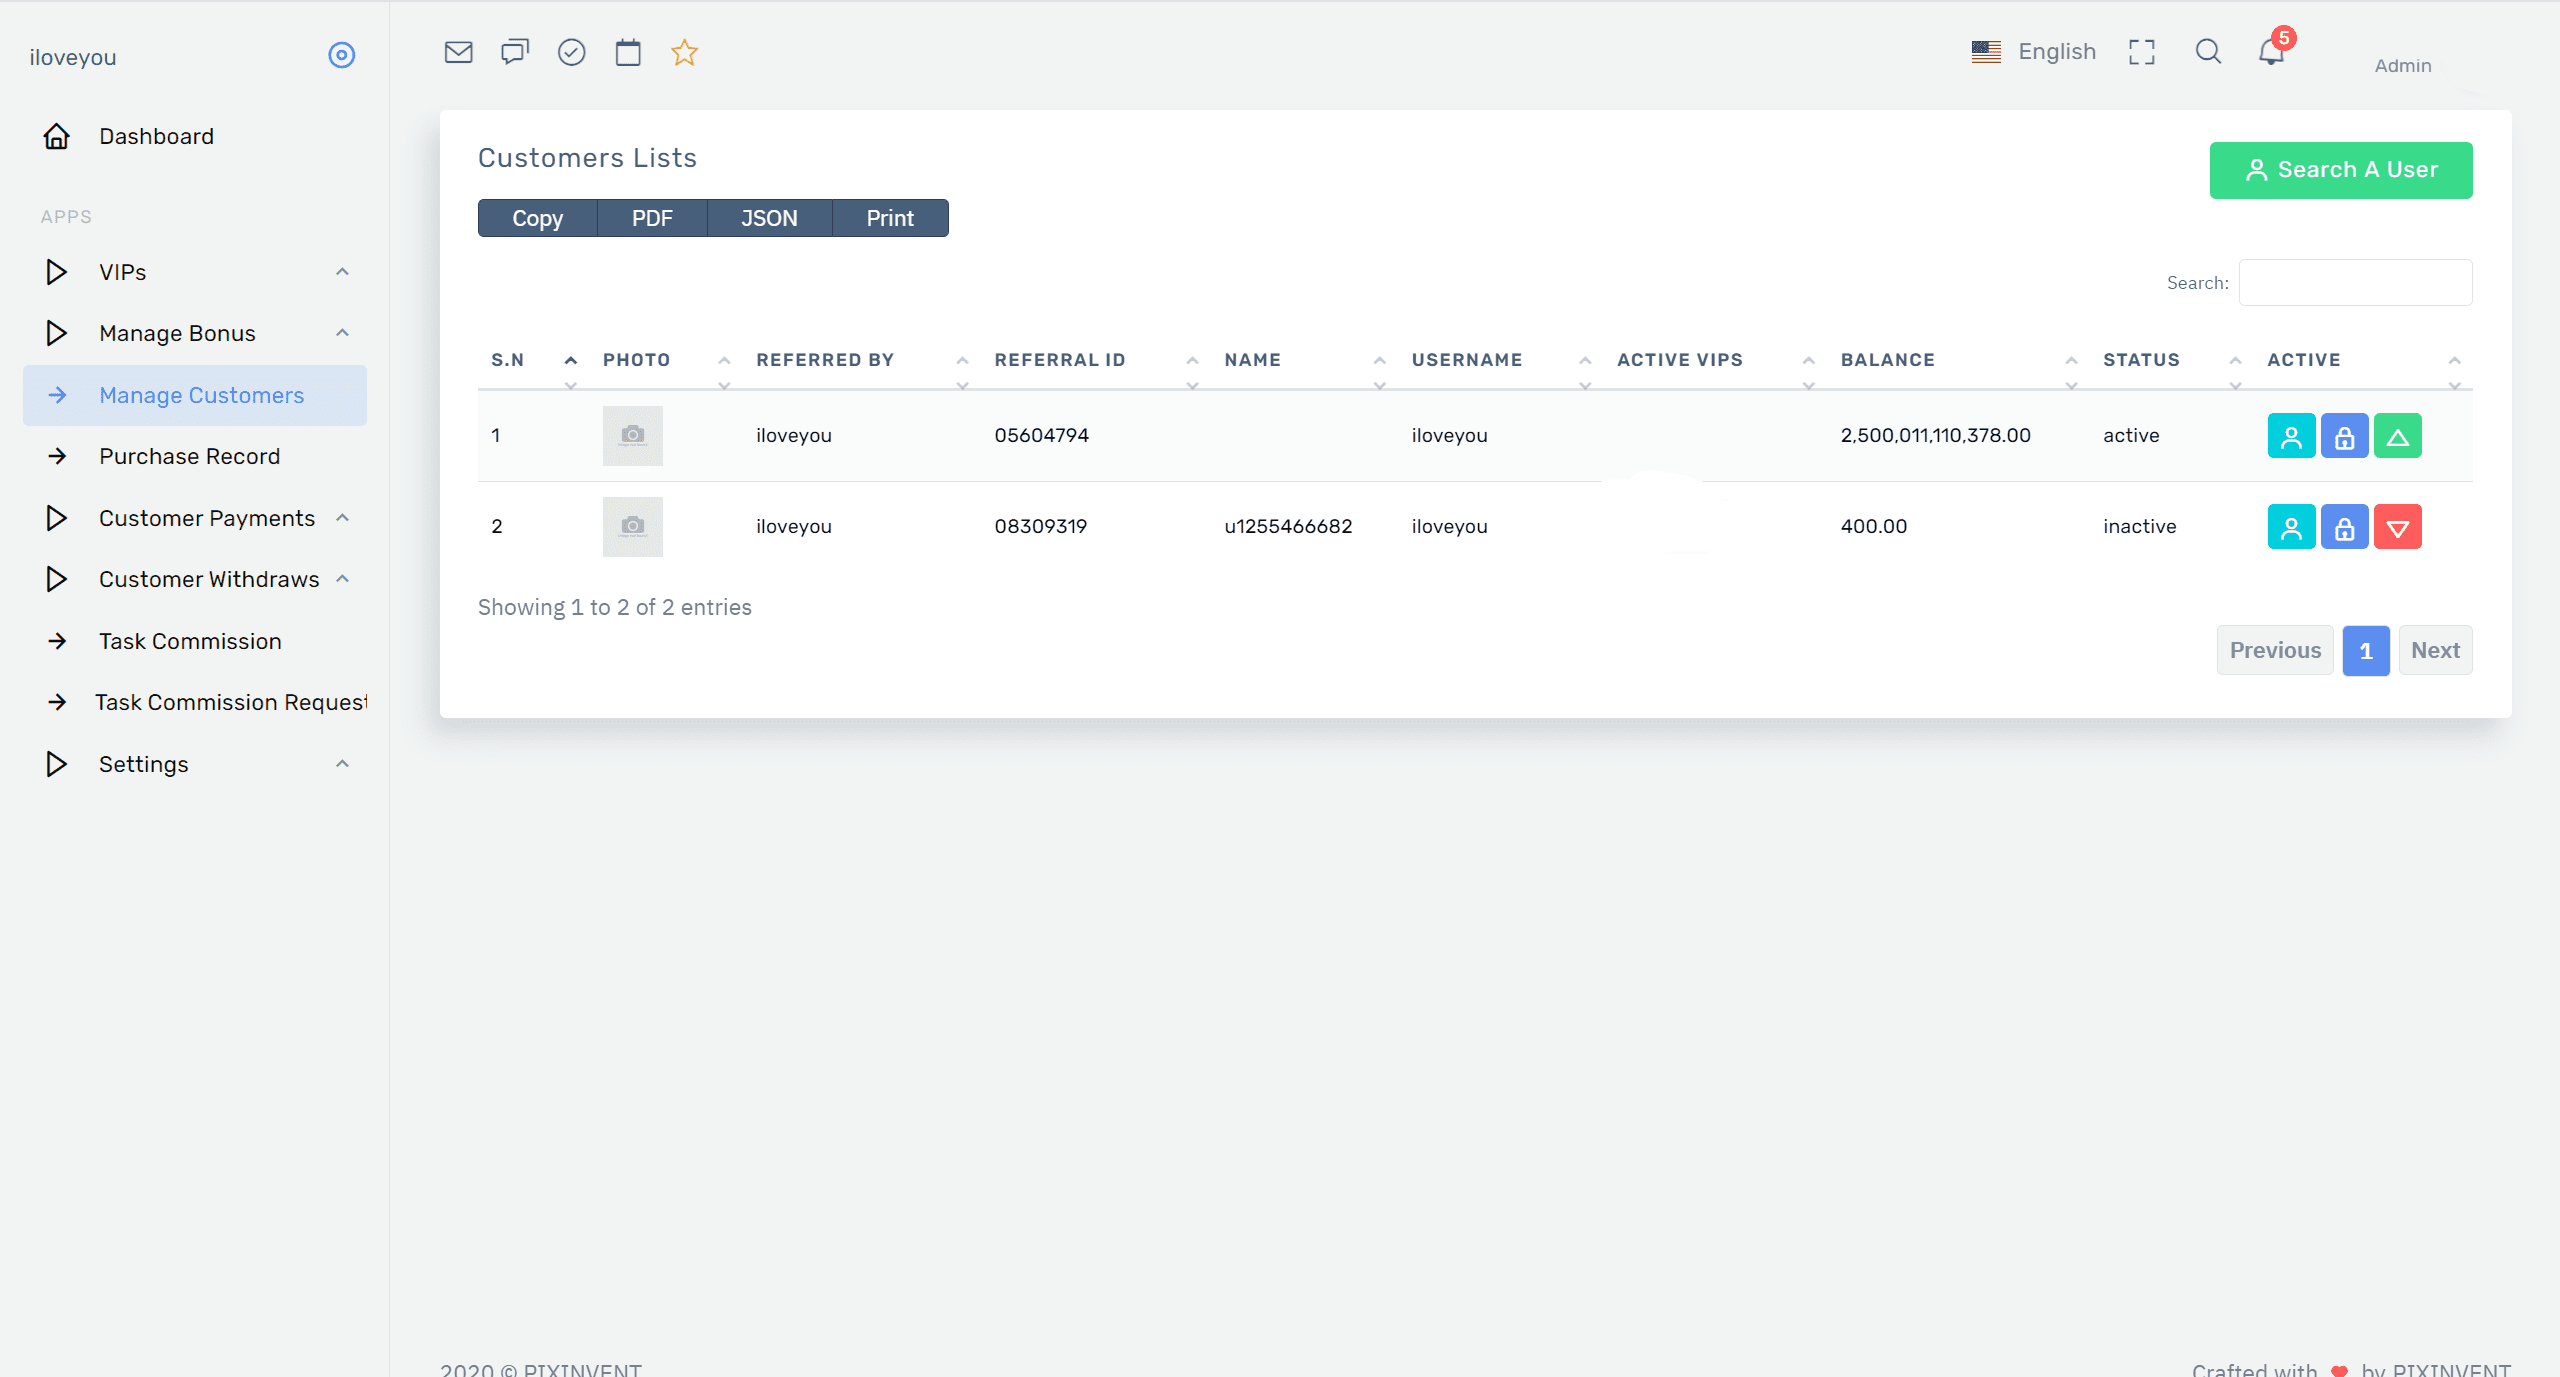Click the green triangle status toggle in row 1
This screenshot has width=2560, height=1377.
tap(2397, 436)
